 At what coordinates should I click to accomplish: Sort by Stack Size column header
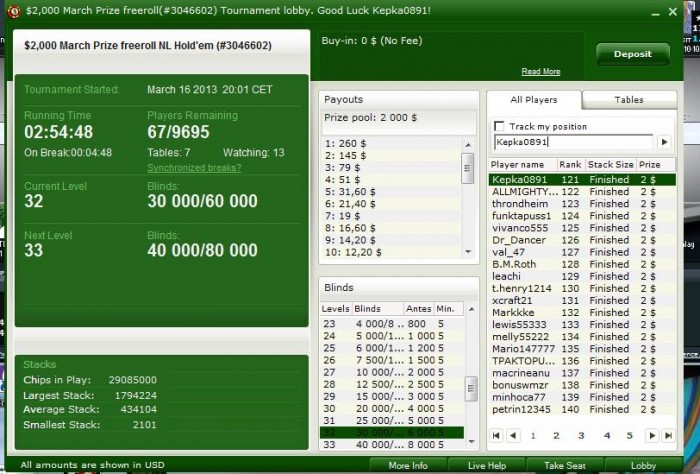pyautogui.click(x=610, y=165)
